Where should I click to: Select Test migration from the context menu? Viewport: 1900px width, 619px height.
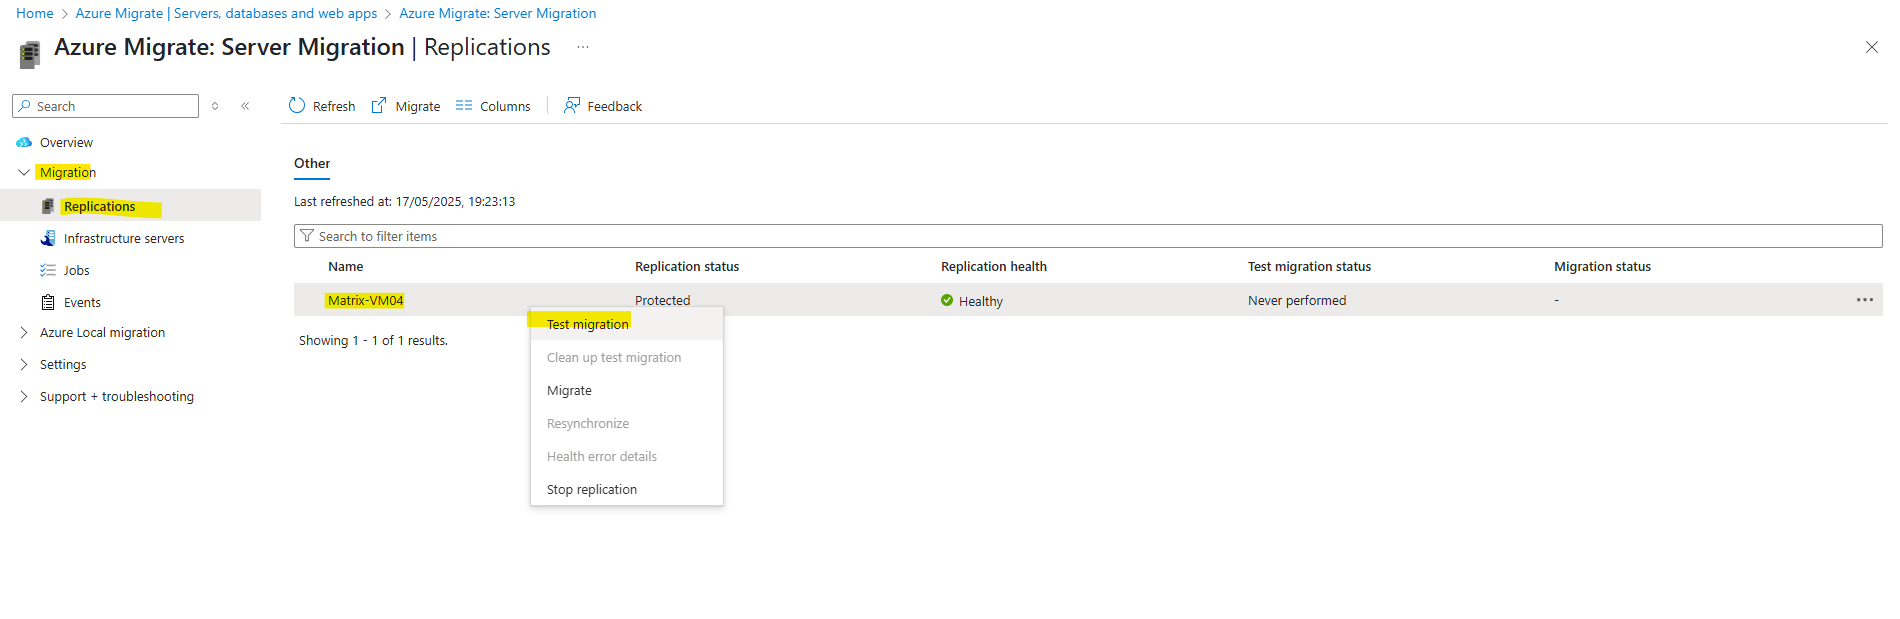[x=627, y=324]
